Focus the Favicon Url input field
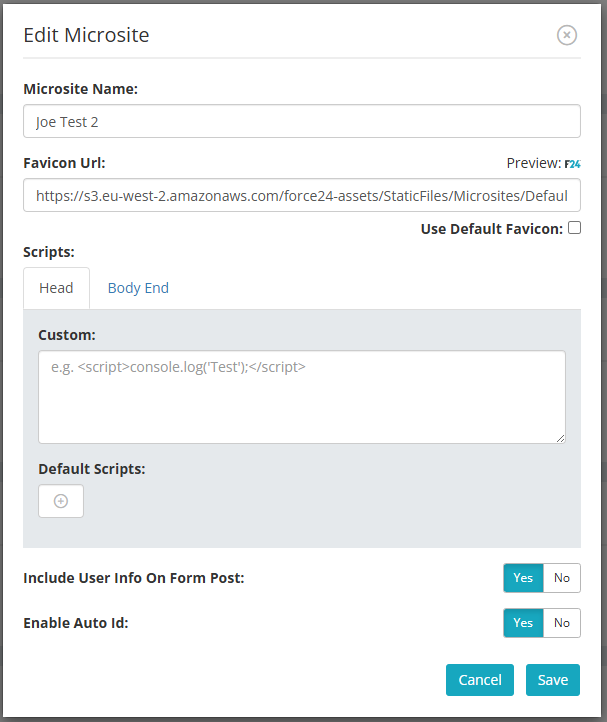607x722 pixels. 302,196
